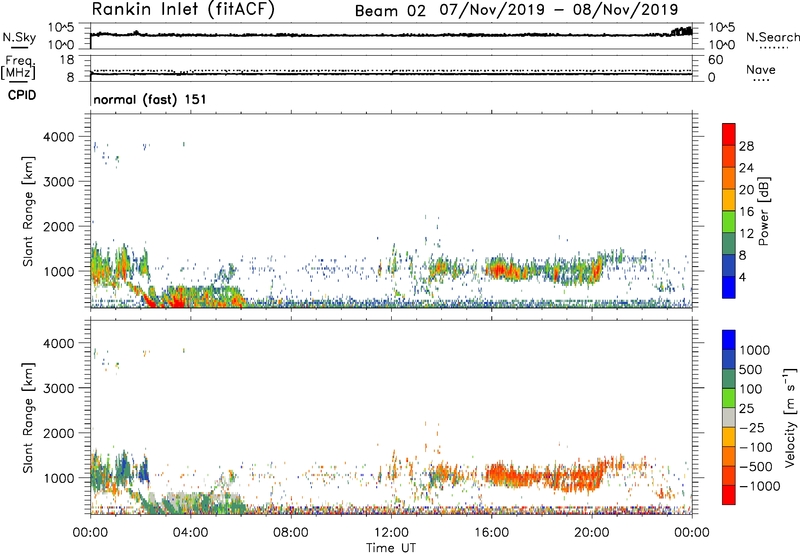Click the 'Power [dB]' color bar label
The height and width of the screenshot is (554, 800).
[x=763, y=211]
